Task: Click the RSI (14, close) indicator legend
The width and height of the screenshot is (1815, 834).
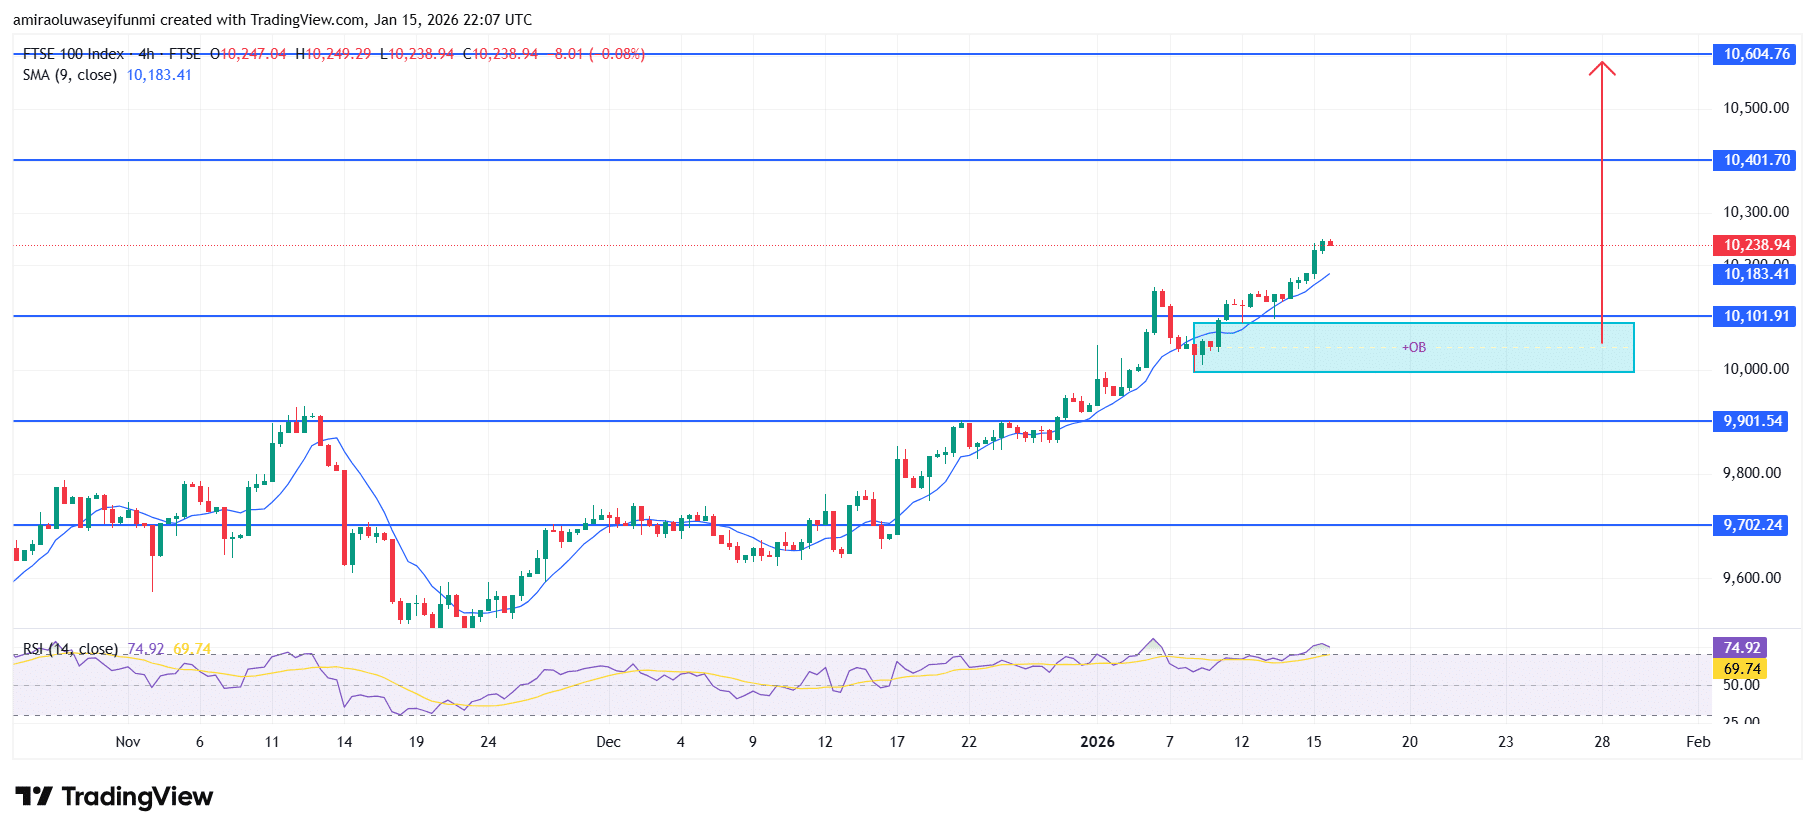Action: point(70,649)
